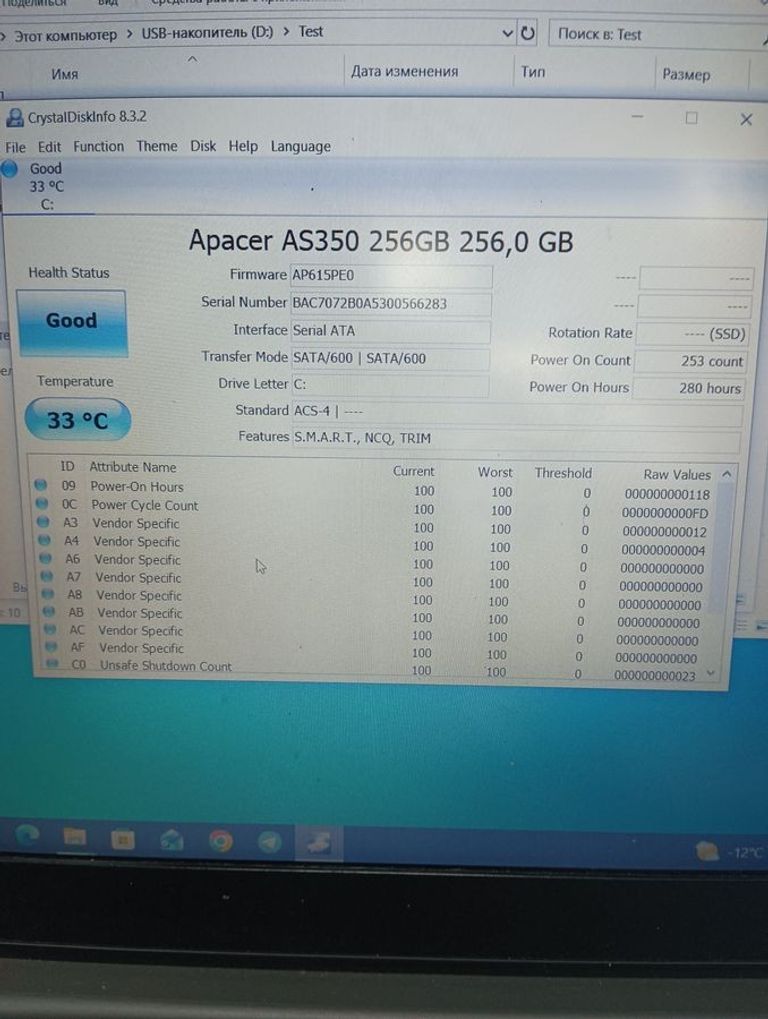Click the Attribute Name column header
768x1019 pixels.
[x=133, y=467]
